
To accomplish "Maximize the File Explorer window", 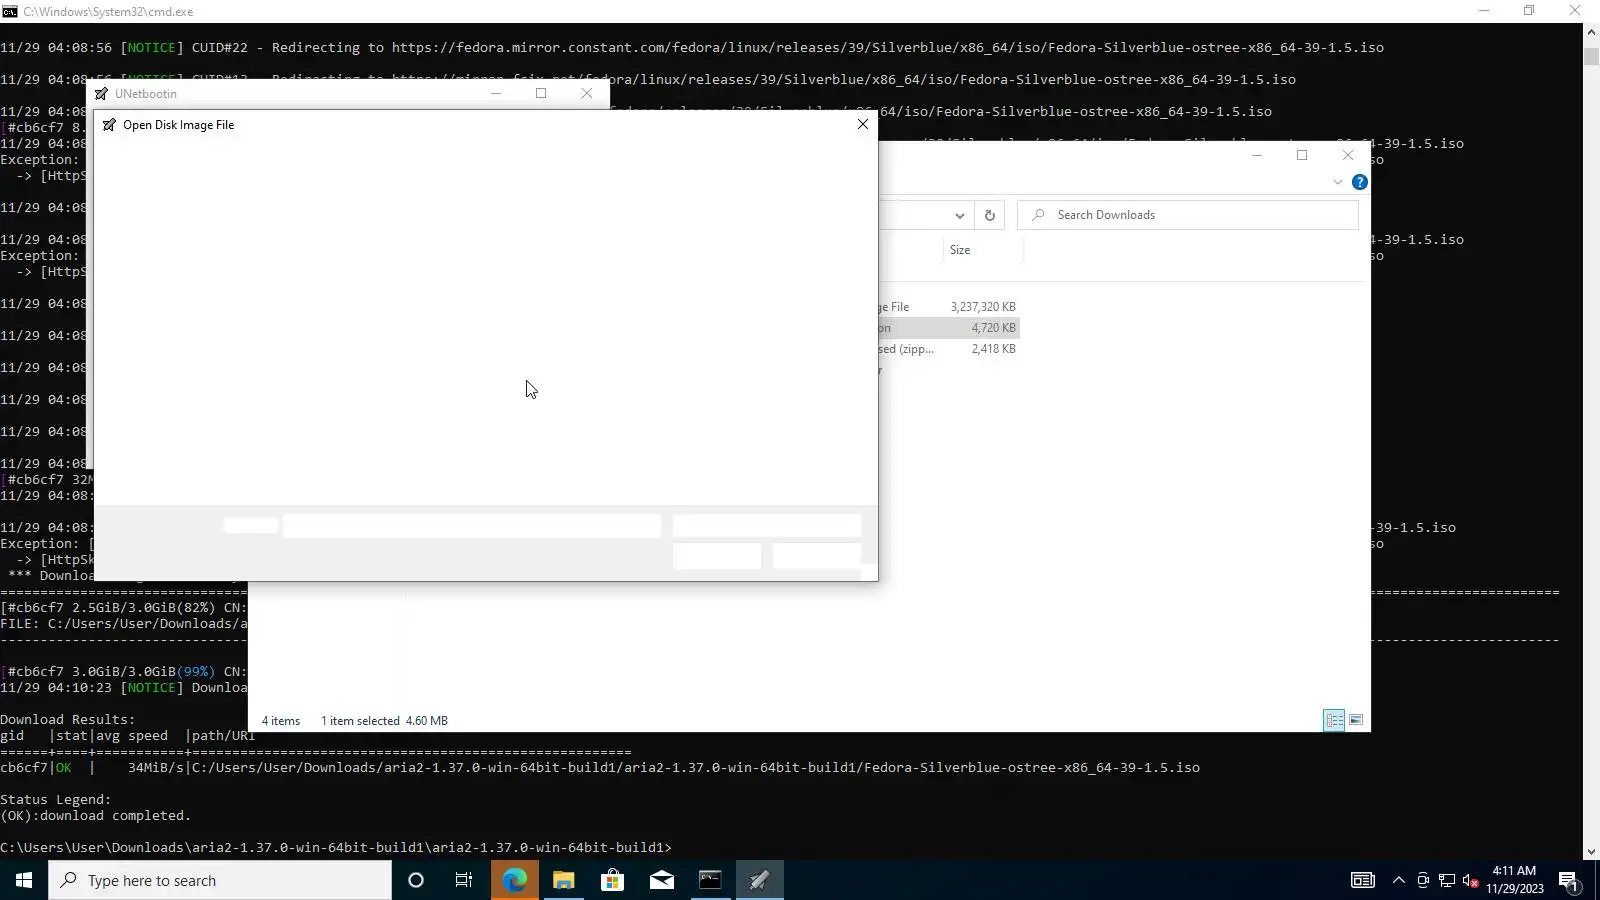I will click(1302, 155).
